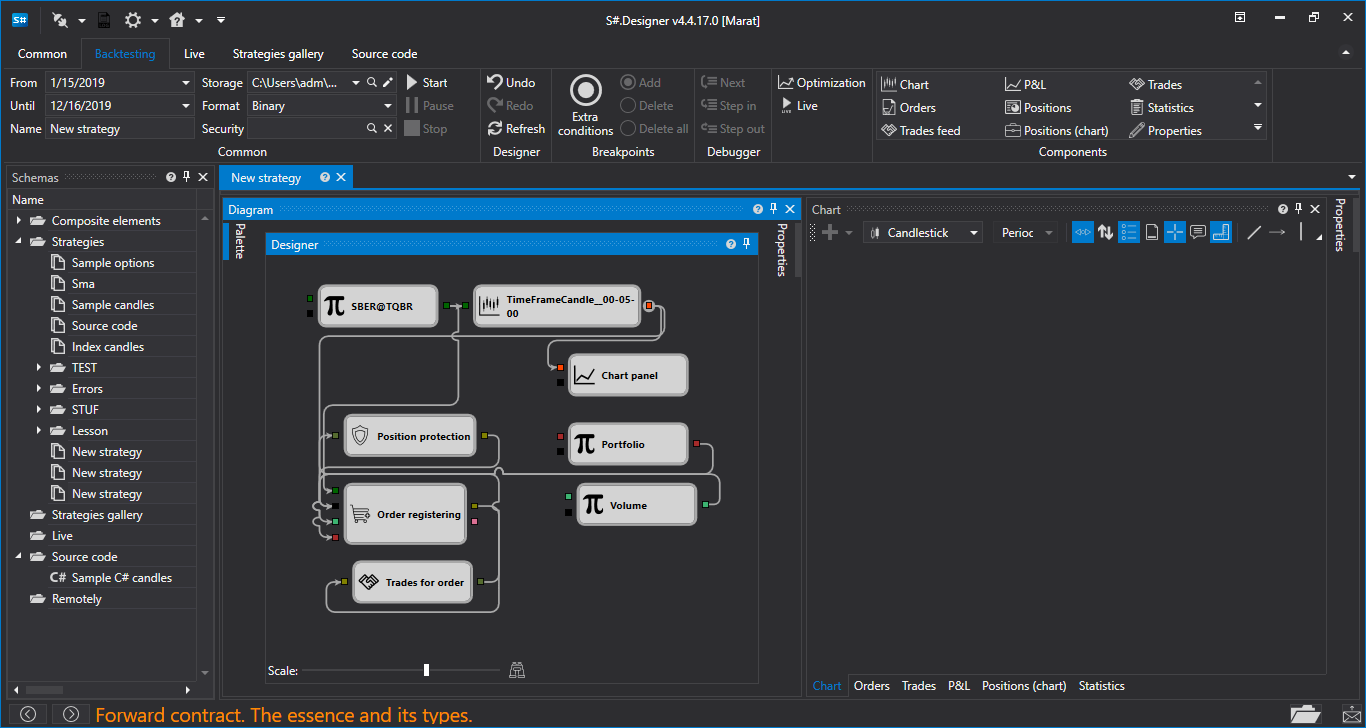Click the Optimization chart icon

pos(786,83)
